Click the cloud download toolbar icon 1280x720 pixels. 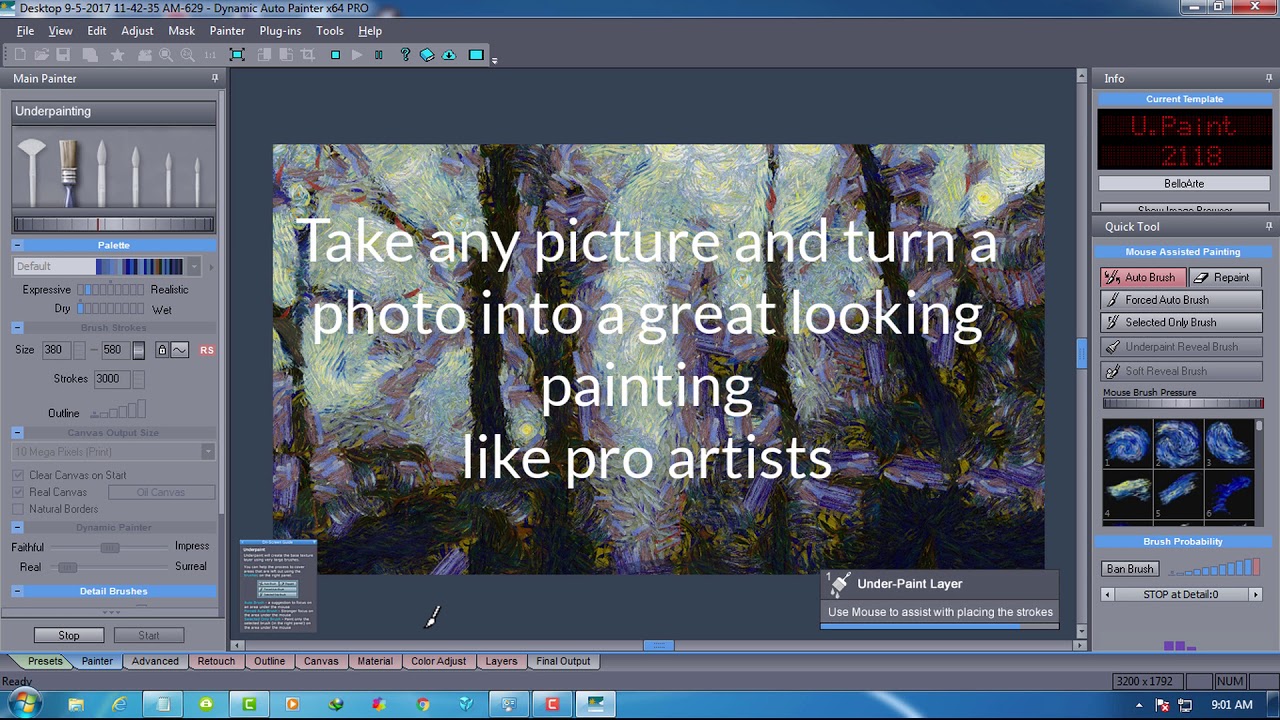point(449,55)
